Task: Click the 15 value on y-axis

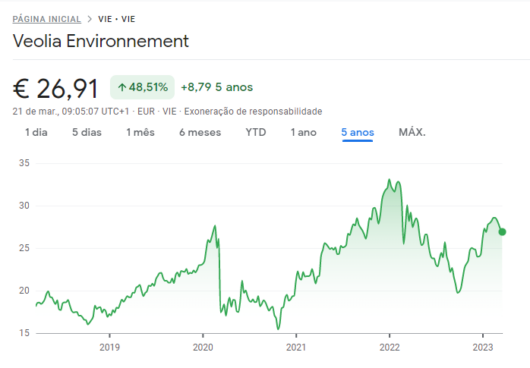Action: pyautogui.click(x=24, y=333)
